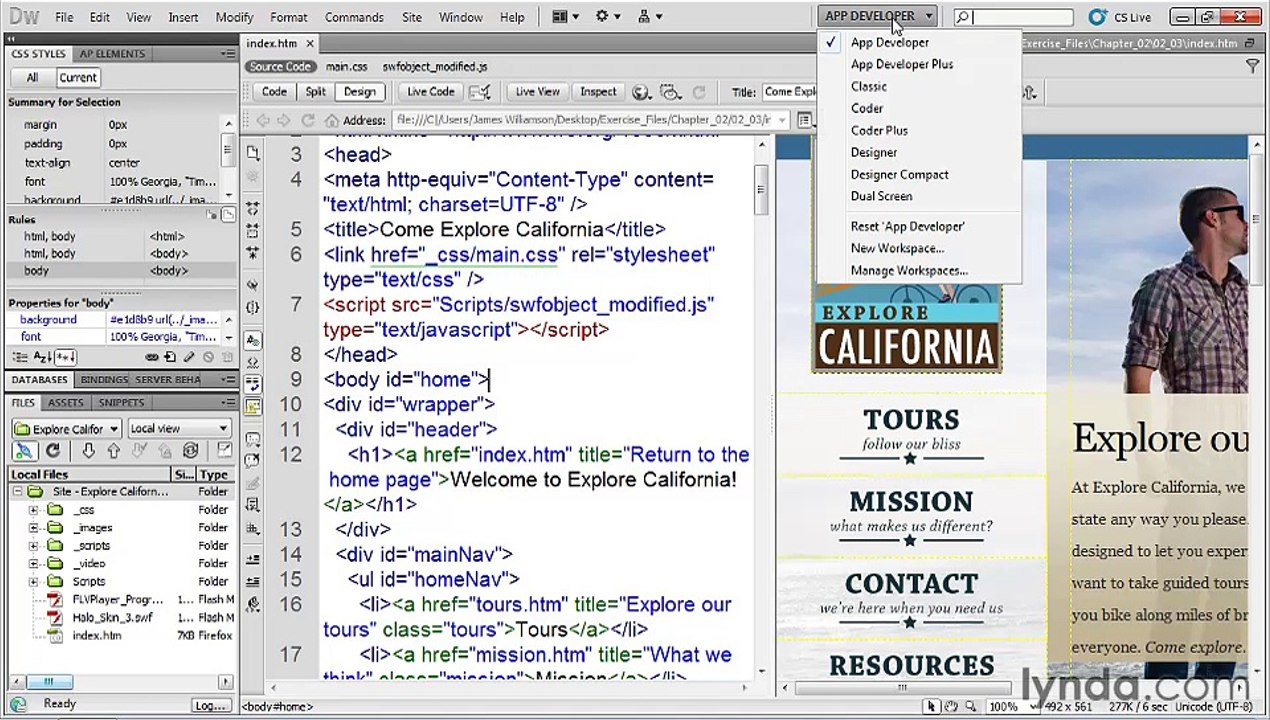This screenshot has height=720, width=1270.
Task: Select Coder Plus workspace
Action: click(879, 130)
